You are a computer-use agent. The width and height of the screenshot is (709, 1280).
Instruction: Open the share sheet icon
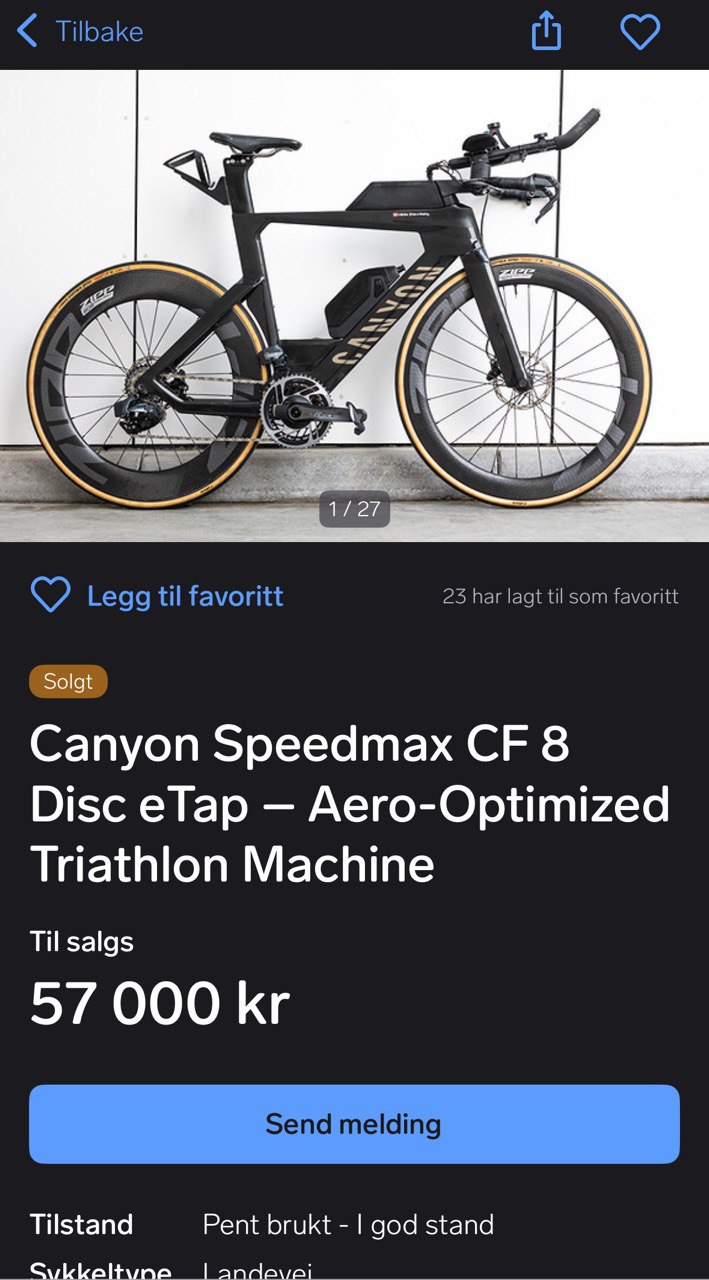pos(546,33)
